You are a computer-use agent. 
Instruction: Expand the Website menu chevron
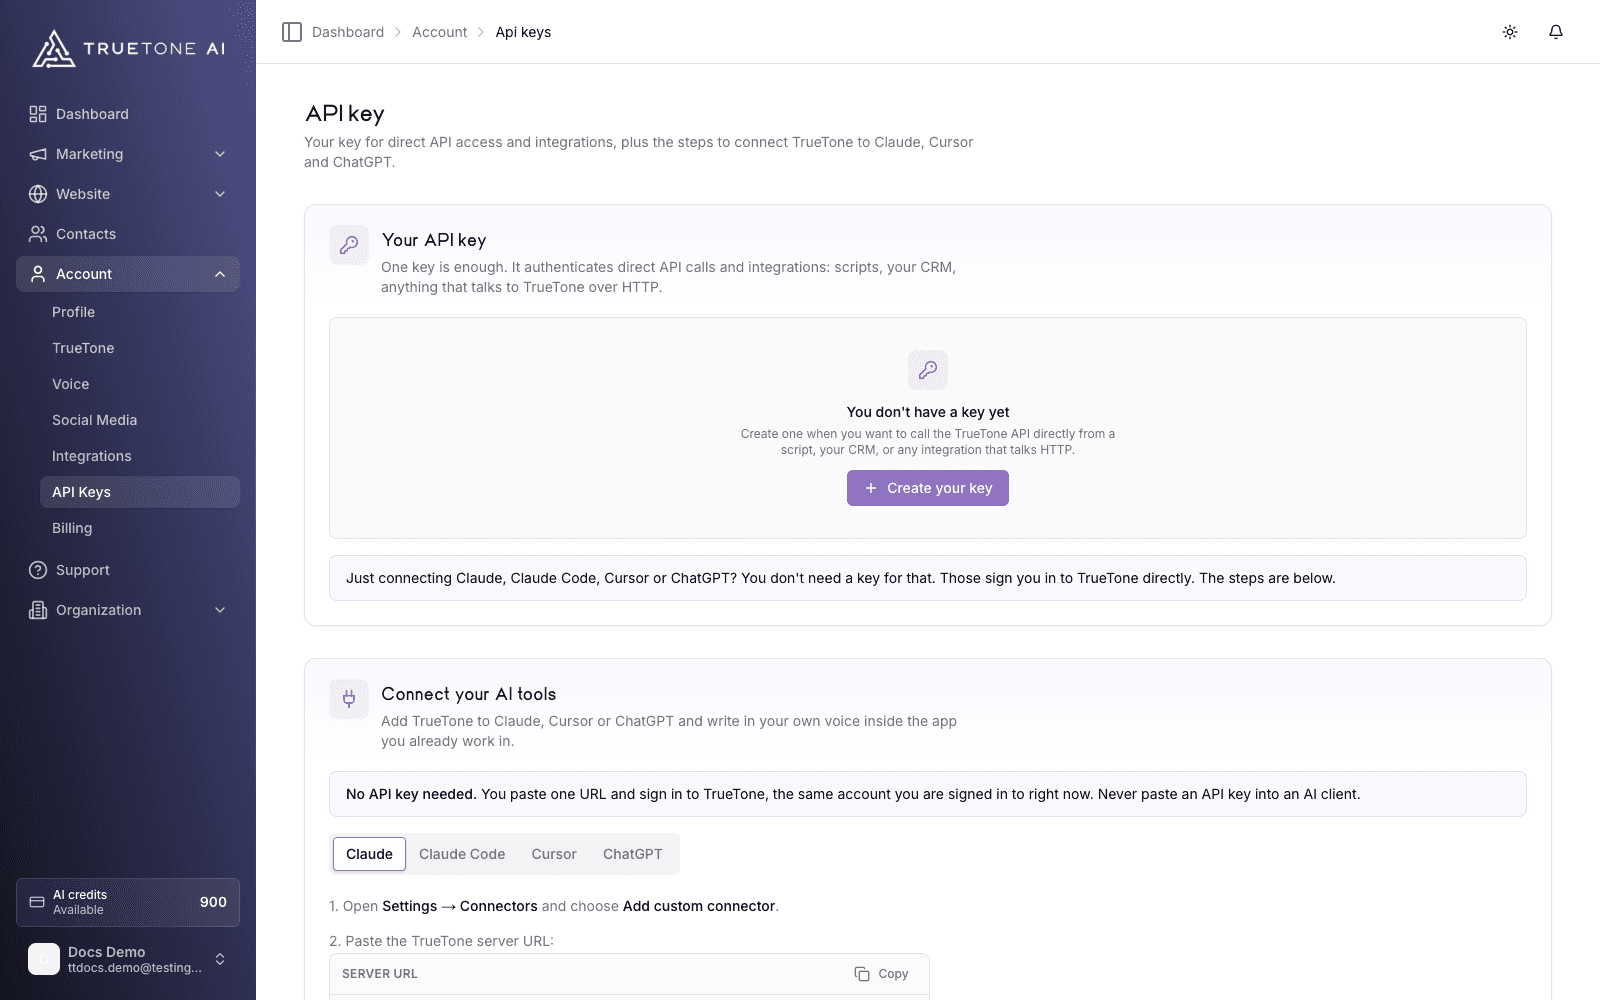click(220, 194)
